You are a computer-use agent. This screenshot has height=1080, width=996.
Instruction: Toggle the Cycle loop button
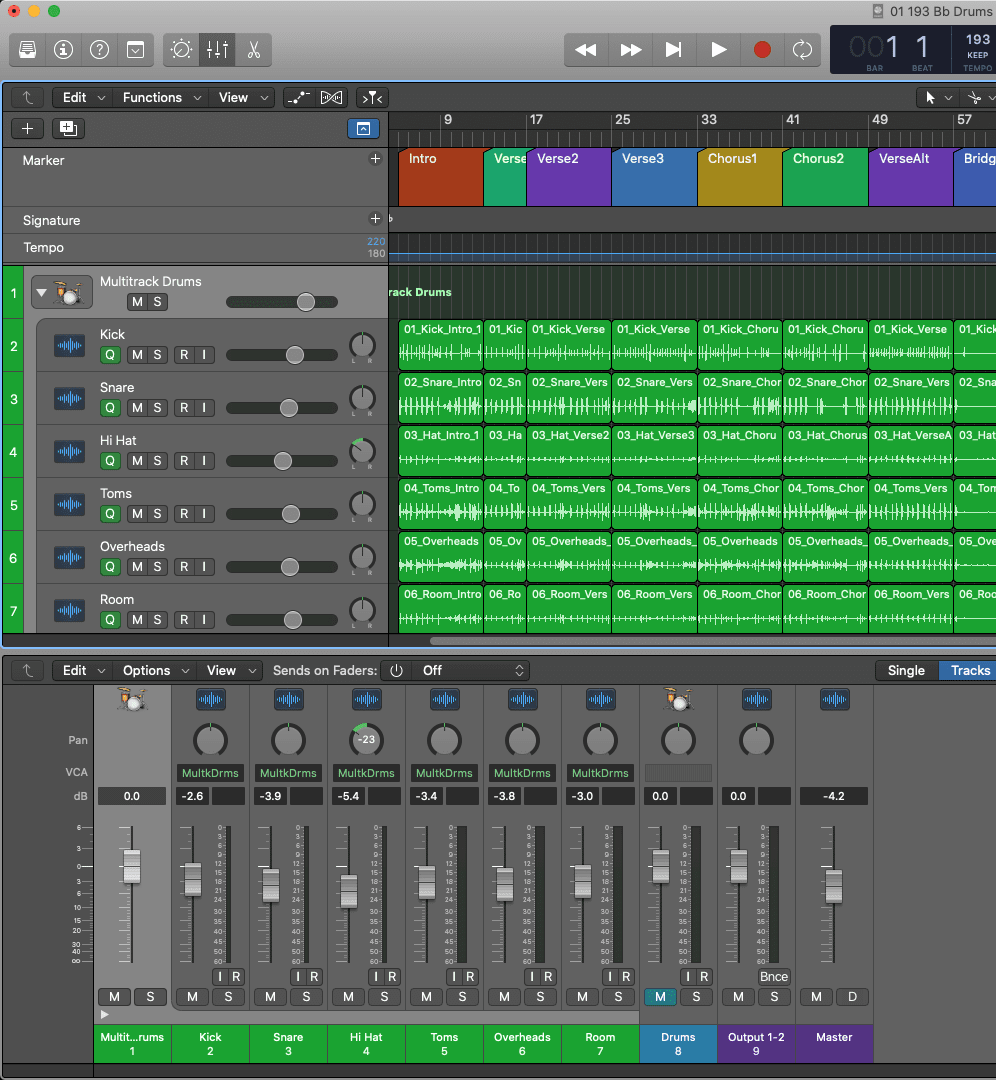point(802,49)
